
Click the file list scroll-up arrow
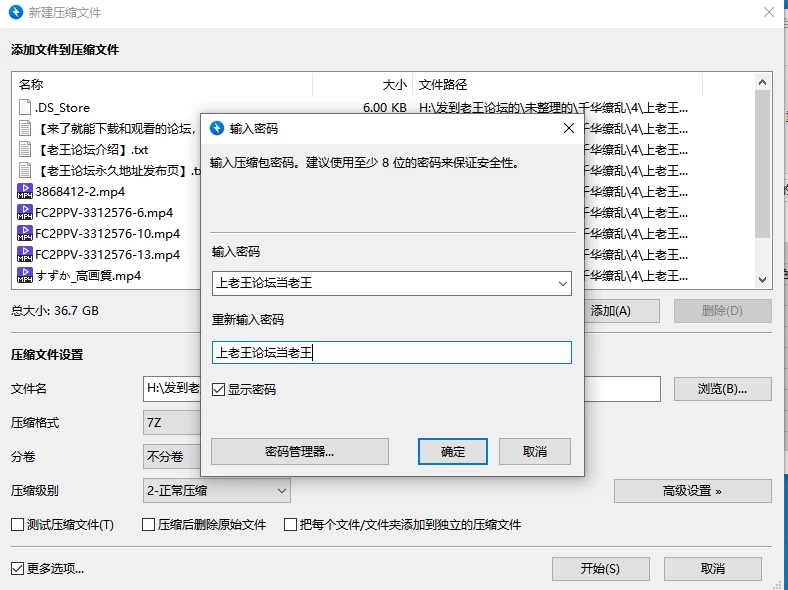click(x=762, y=82)
